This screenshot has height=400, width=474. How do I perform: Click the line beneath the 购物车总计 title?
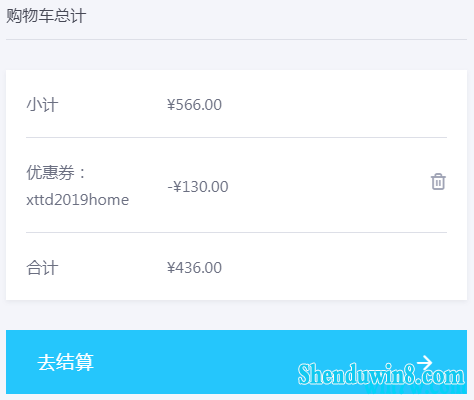(236, 39)
